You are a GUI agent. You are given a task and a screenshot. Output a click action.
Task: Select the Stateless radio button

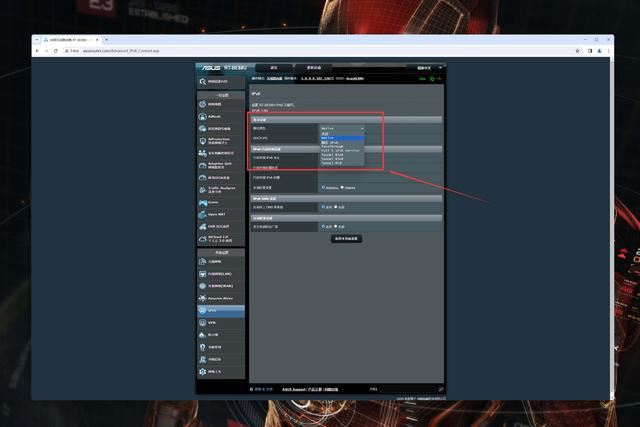click(x=323, y=187)
